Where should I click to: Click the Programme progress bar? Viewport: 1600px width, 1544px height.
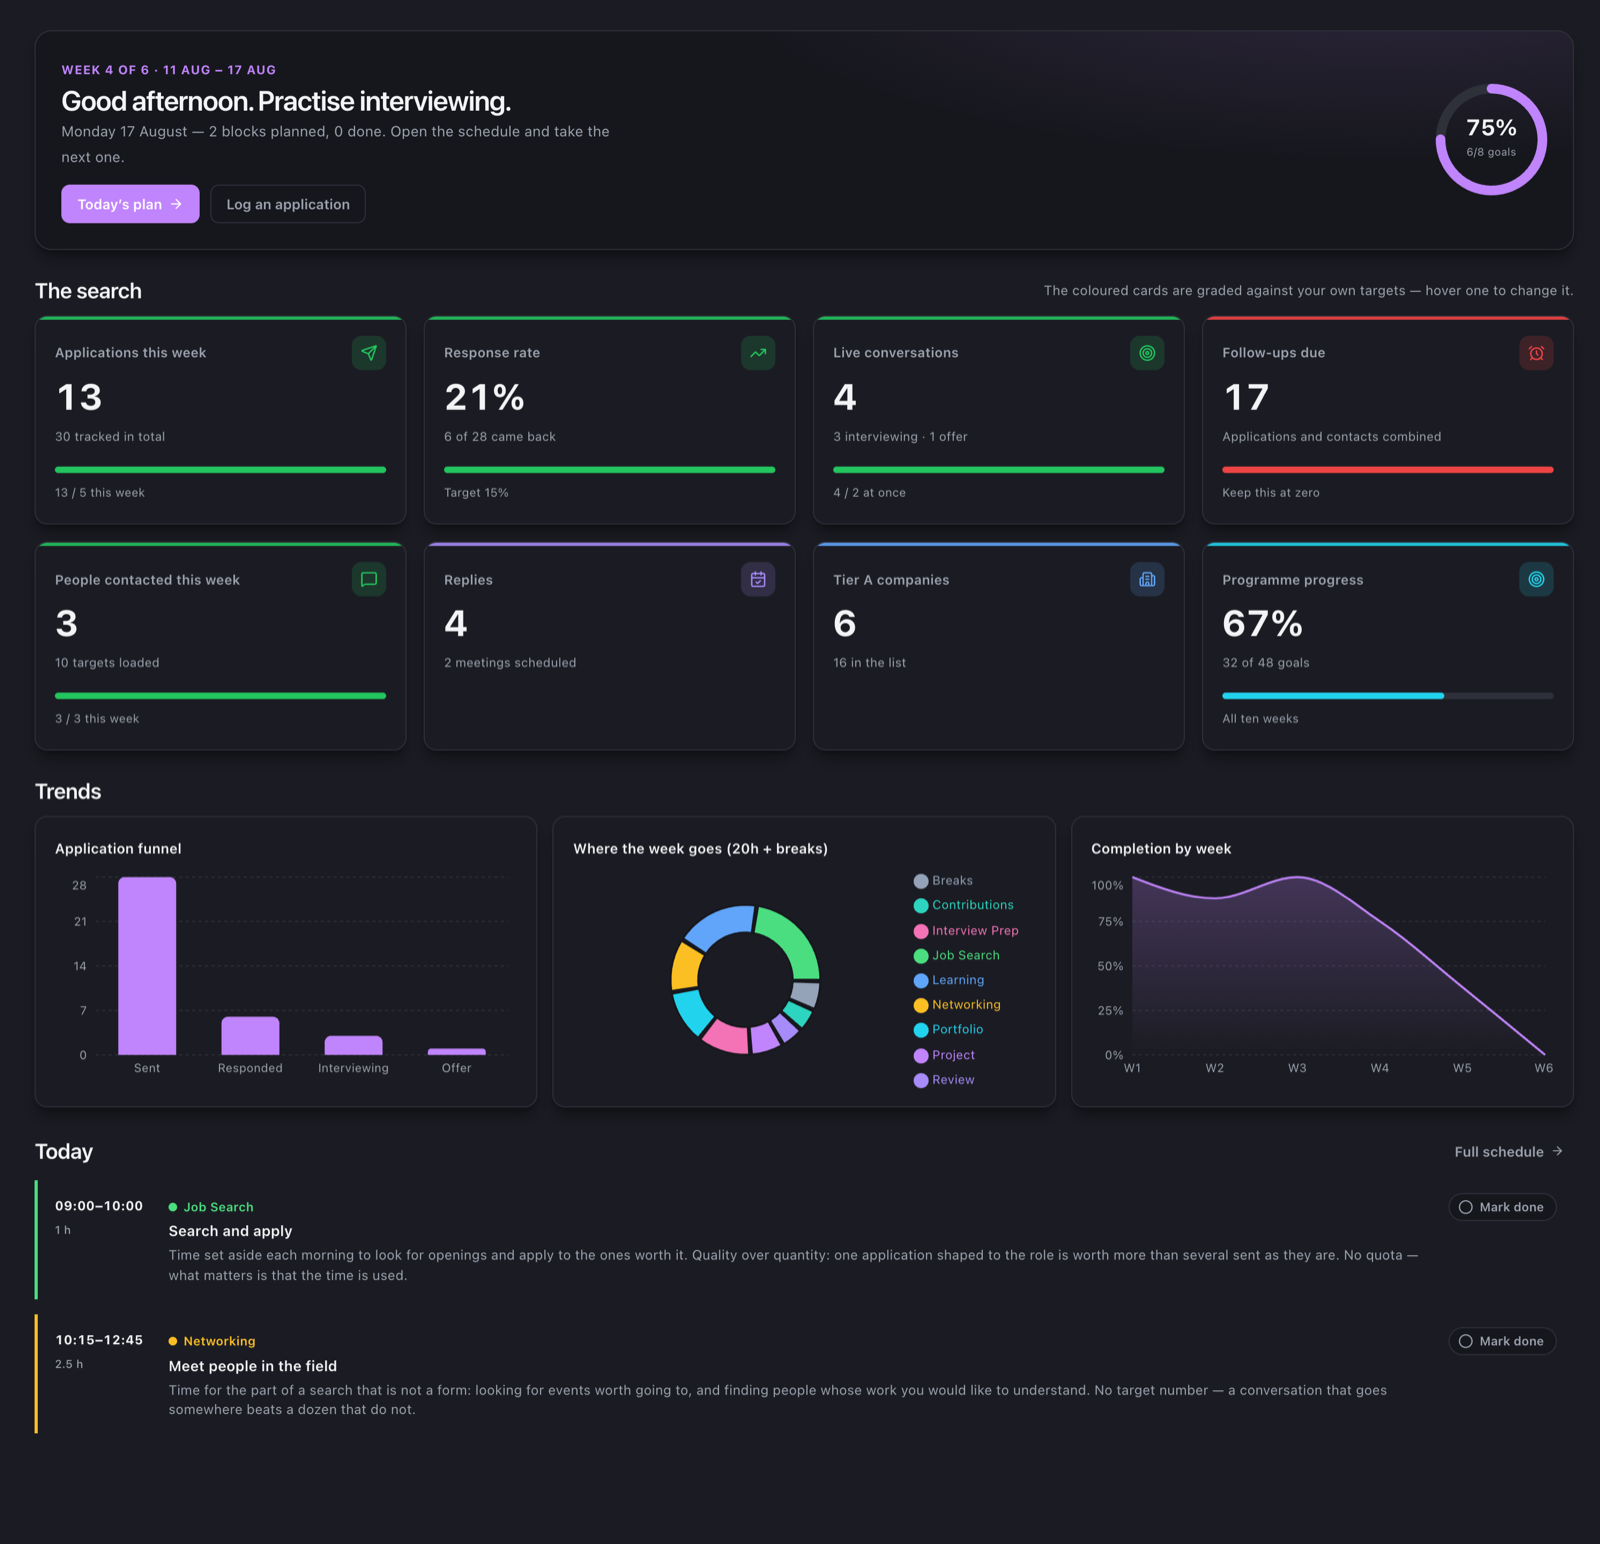coord(1387,695)
